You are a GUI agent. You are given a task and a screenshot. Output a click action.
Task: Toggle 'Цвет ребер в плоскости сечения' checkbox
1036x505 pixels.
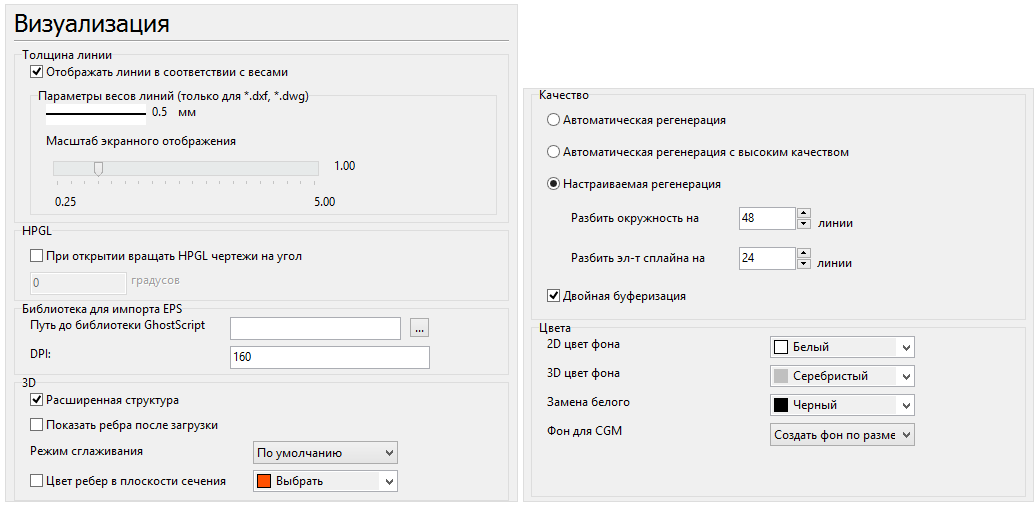pyautogui.click(x=37, y=481)
